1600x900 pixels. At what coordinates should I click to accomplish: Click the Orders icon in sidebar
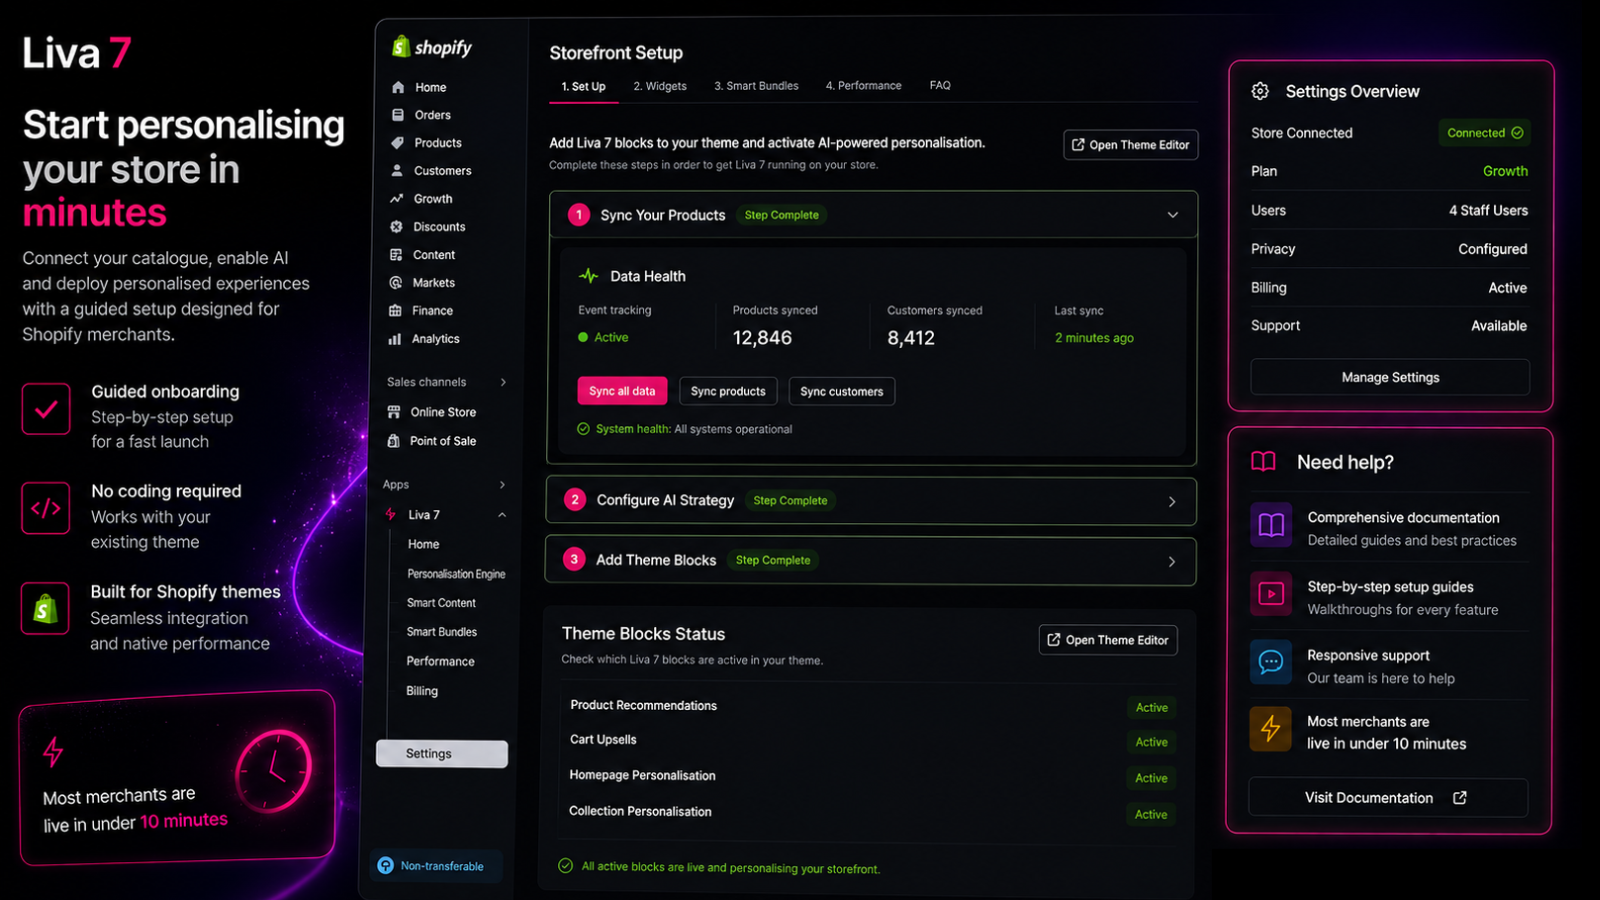pos(398,115)
